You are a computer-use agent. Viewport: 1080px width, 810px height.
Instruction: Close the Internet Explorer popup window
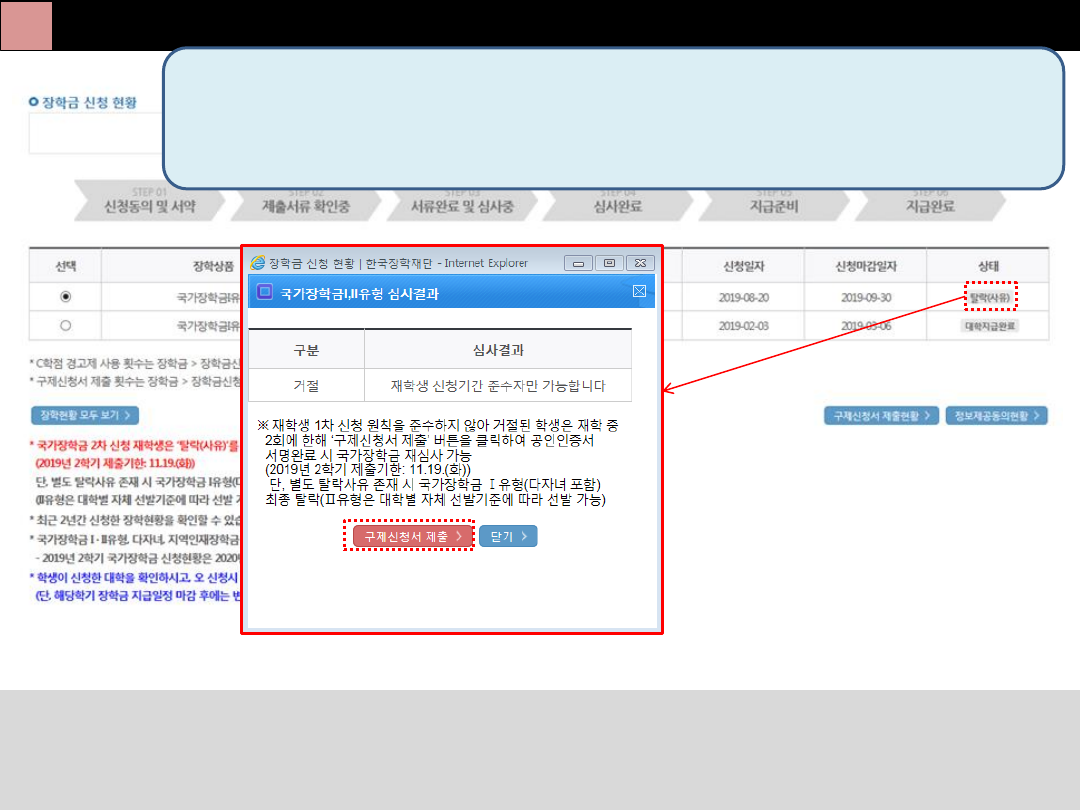click(x=640, y=263)
